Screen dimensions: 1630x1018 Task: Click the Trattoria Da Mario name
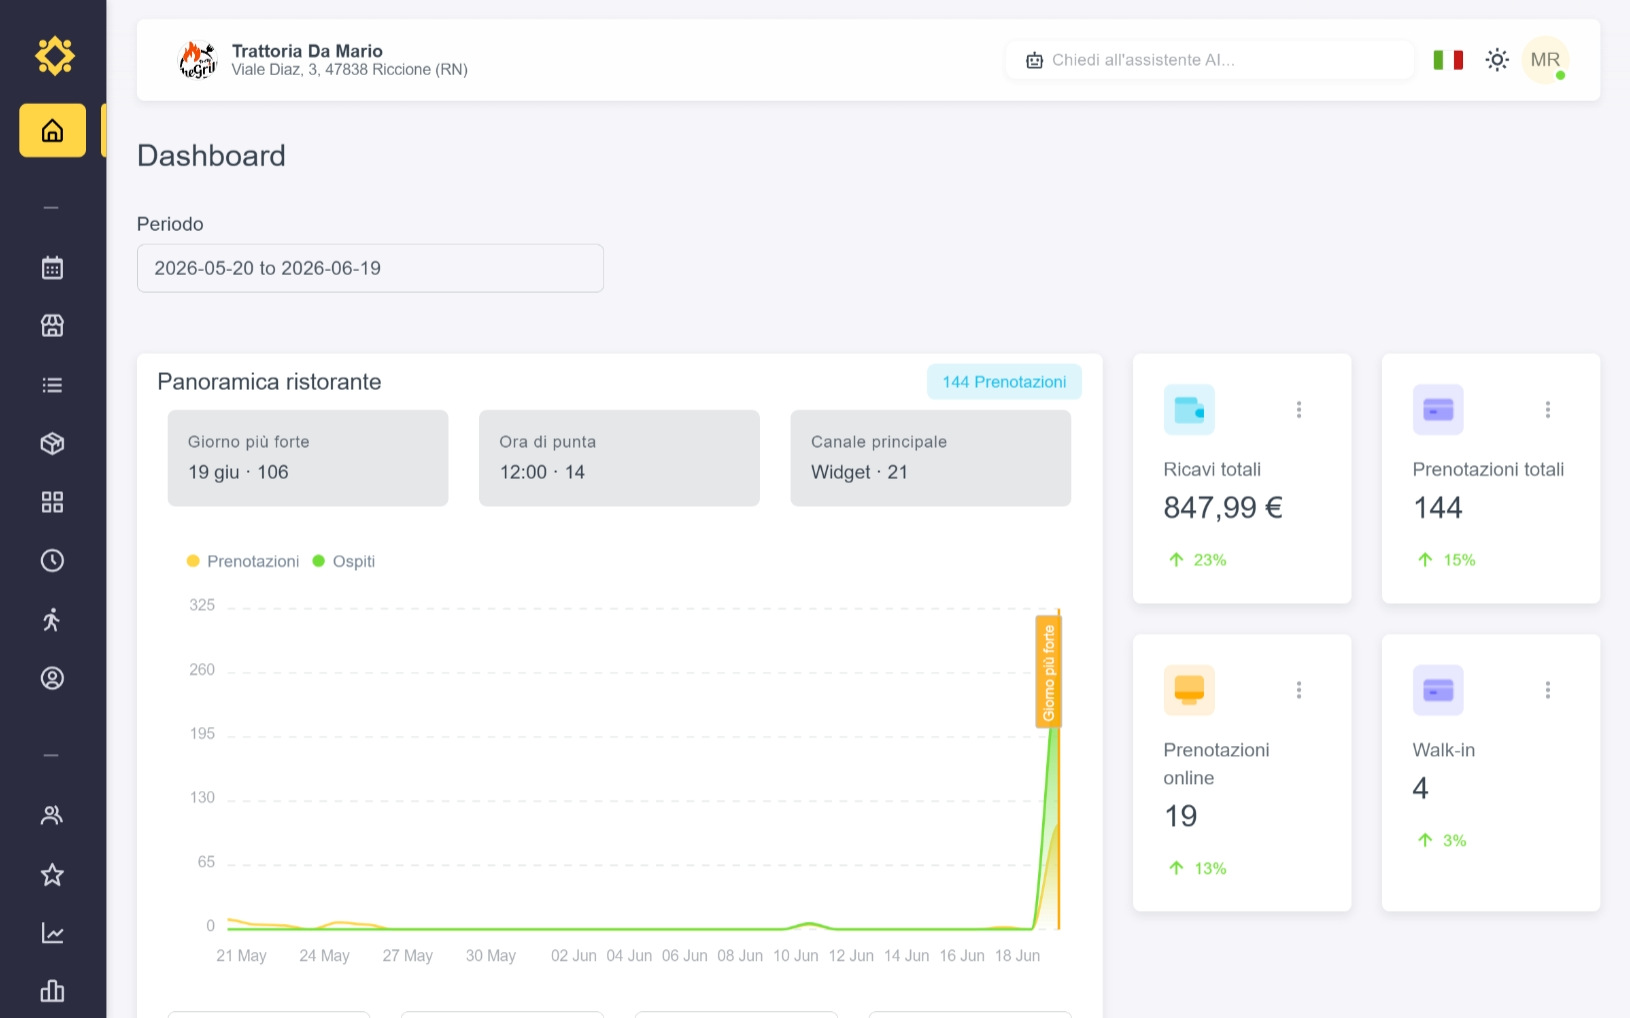tap(307, 51)
